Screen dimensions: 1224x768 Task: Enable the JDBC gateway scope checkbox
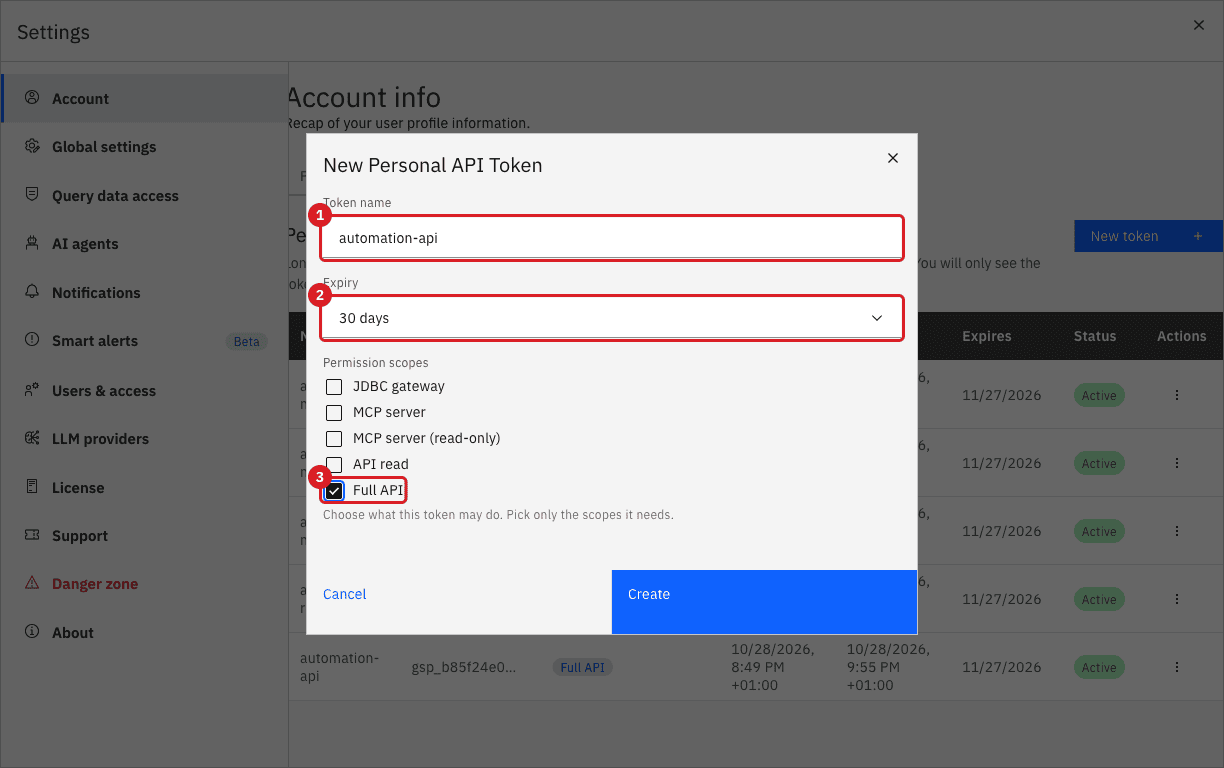point(334,386)
